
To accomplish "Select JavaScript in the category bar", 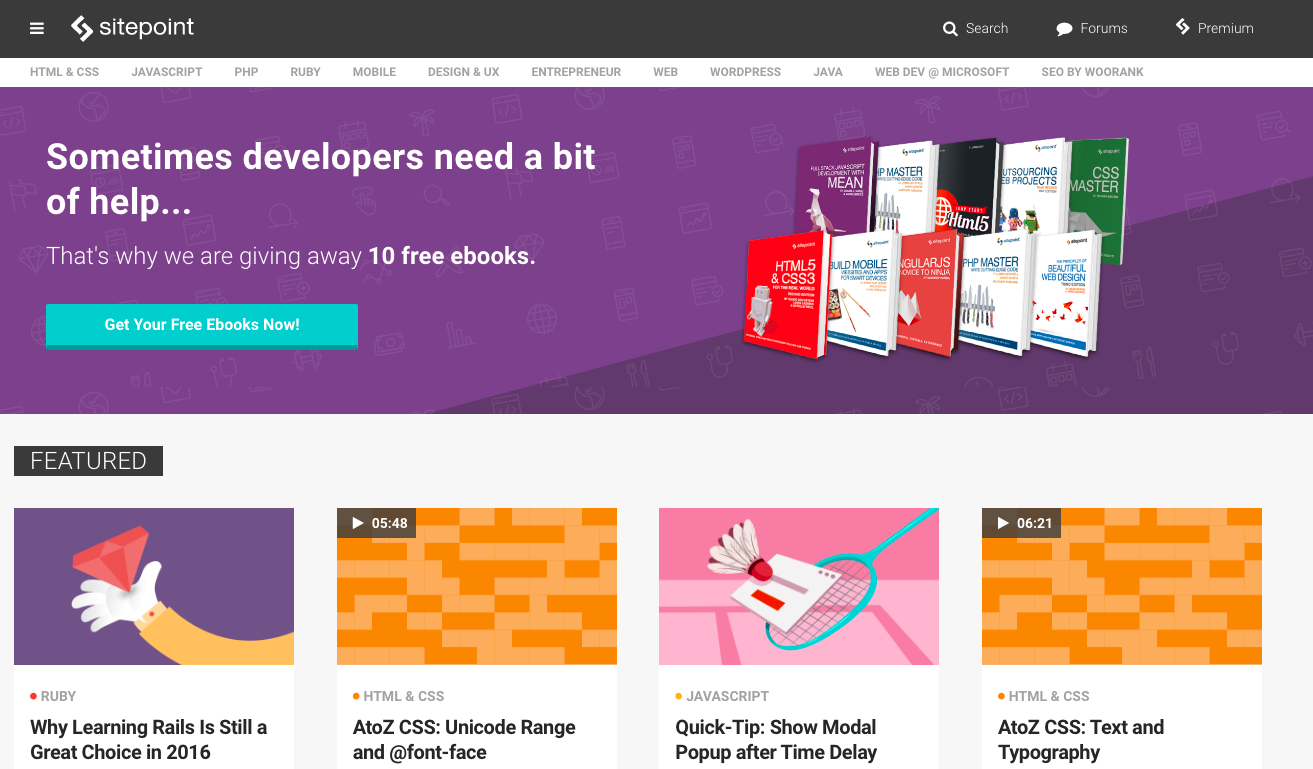I will 167,72.
